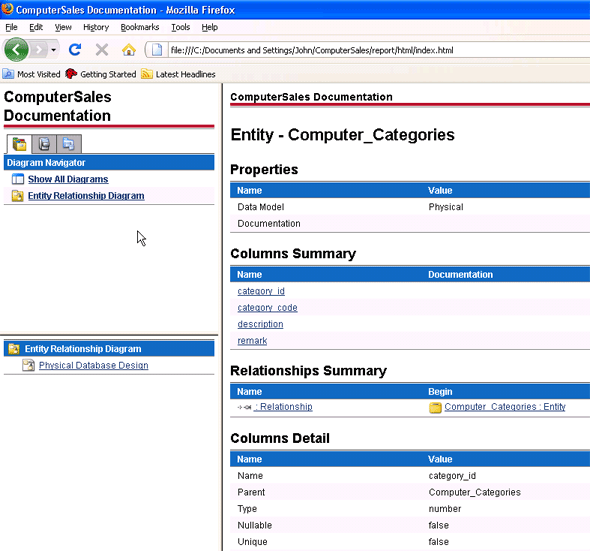Click the relationship connector icon
Screen dimensions: 590x551
(x=244, y=407)
